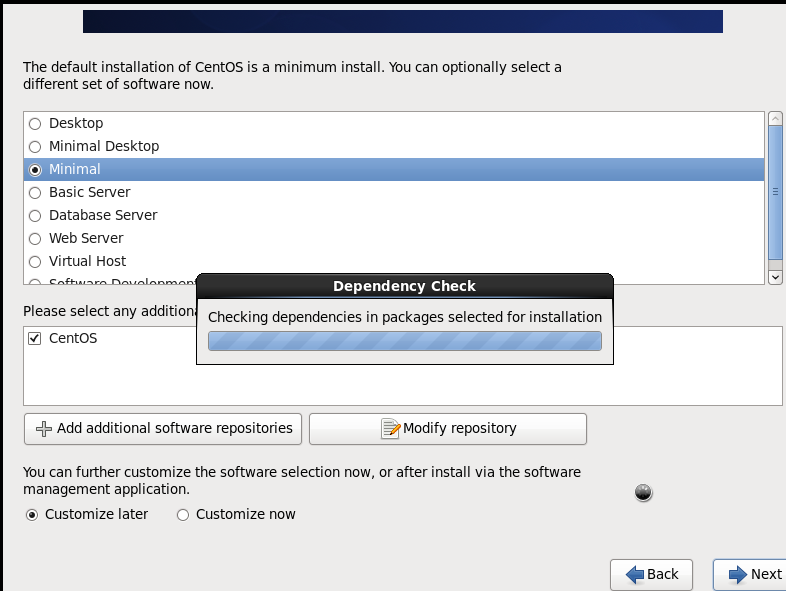
Task: Choose the Database Server option
Action: click(36, 216)
